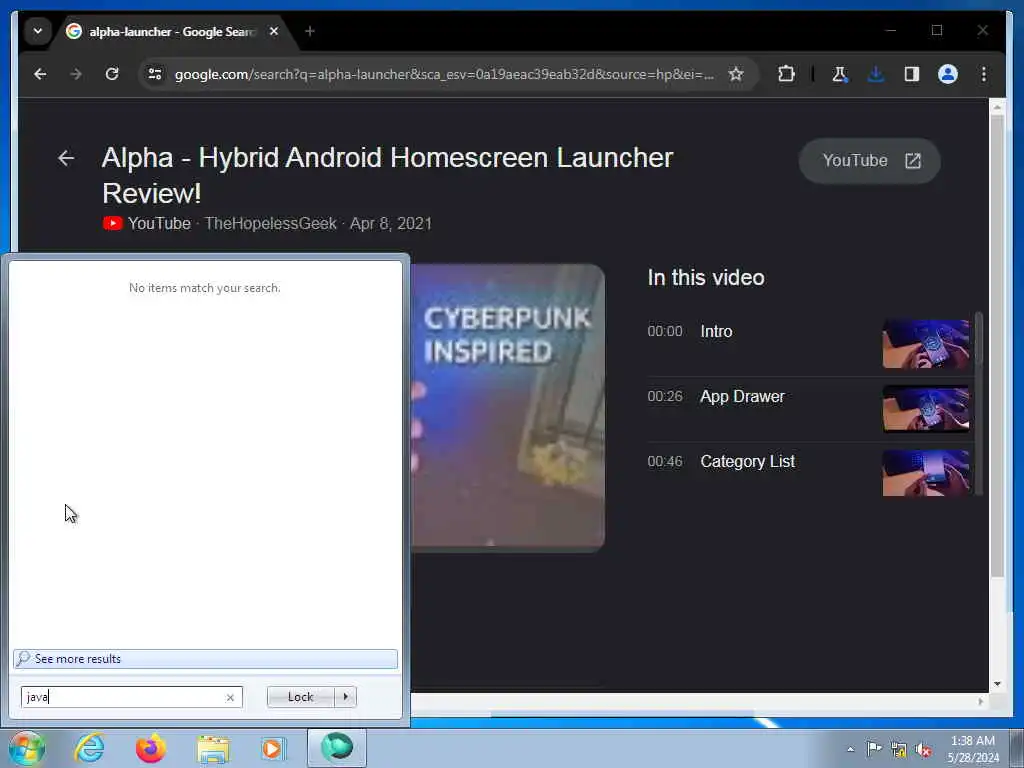Show hidden system tray icons
The height and width of the screenshot is (768, 1024).
click(x=850, y=749)
